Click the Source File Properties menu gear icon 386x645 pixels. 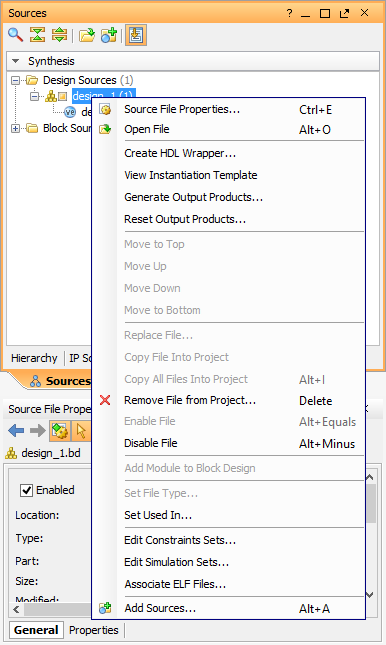coord(105,109)
